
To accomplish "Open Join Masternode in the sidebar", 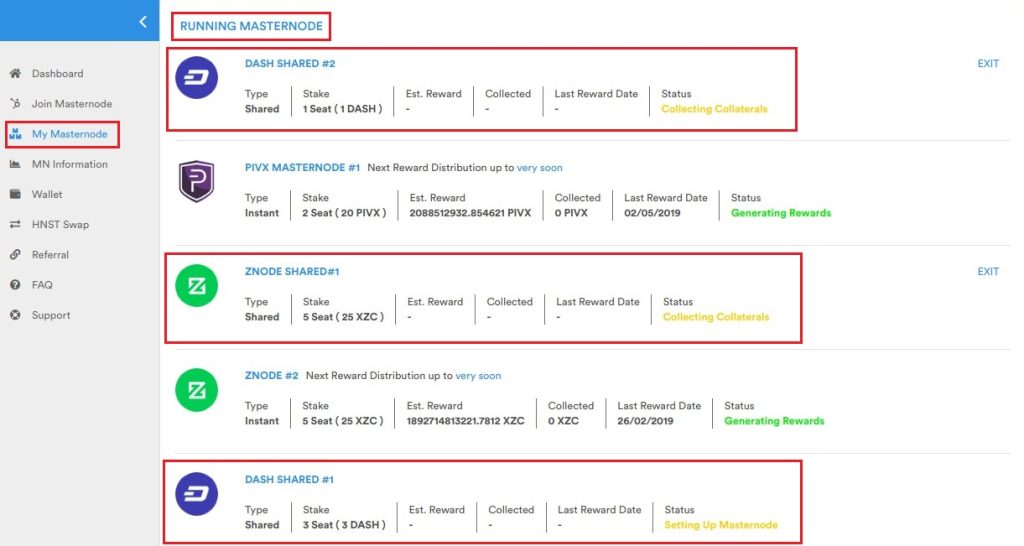I will point(71,104).
